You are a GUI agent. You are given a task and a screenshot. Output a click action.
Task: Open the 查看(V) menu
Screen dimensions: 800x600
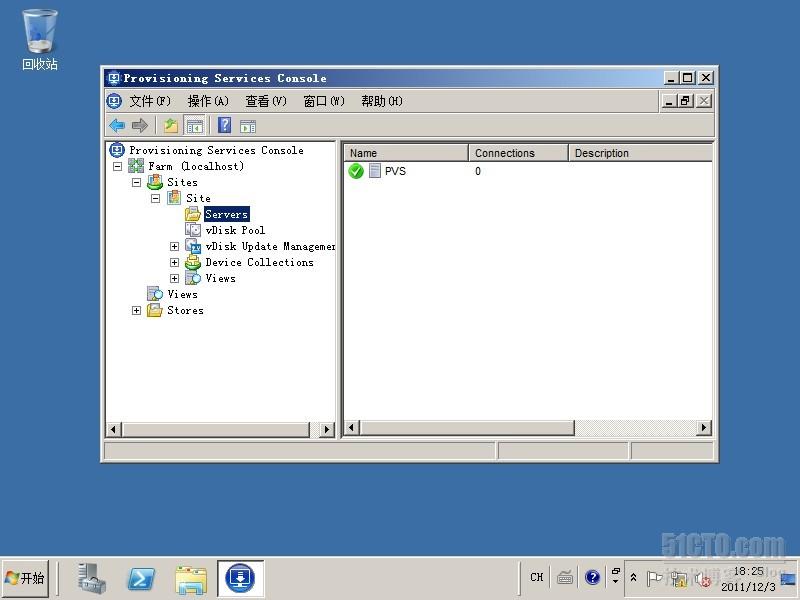tap(266, 101)
